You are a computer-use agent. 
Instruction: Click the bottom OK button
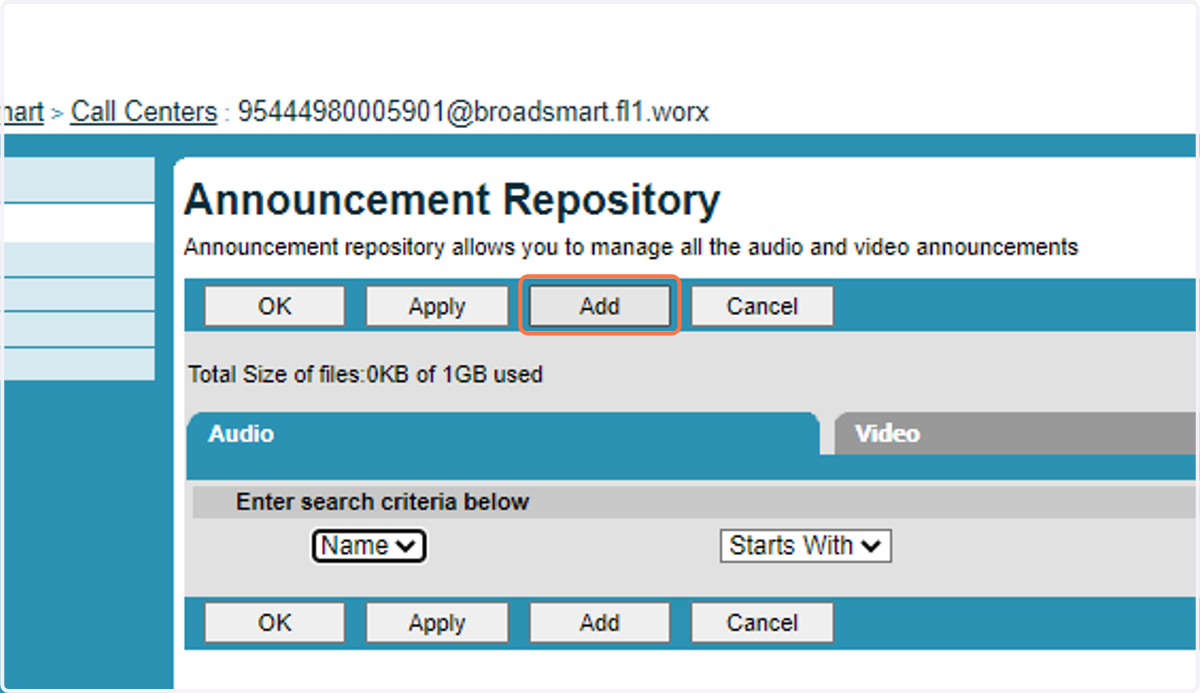coord(275,622)
